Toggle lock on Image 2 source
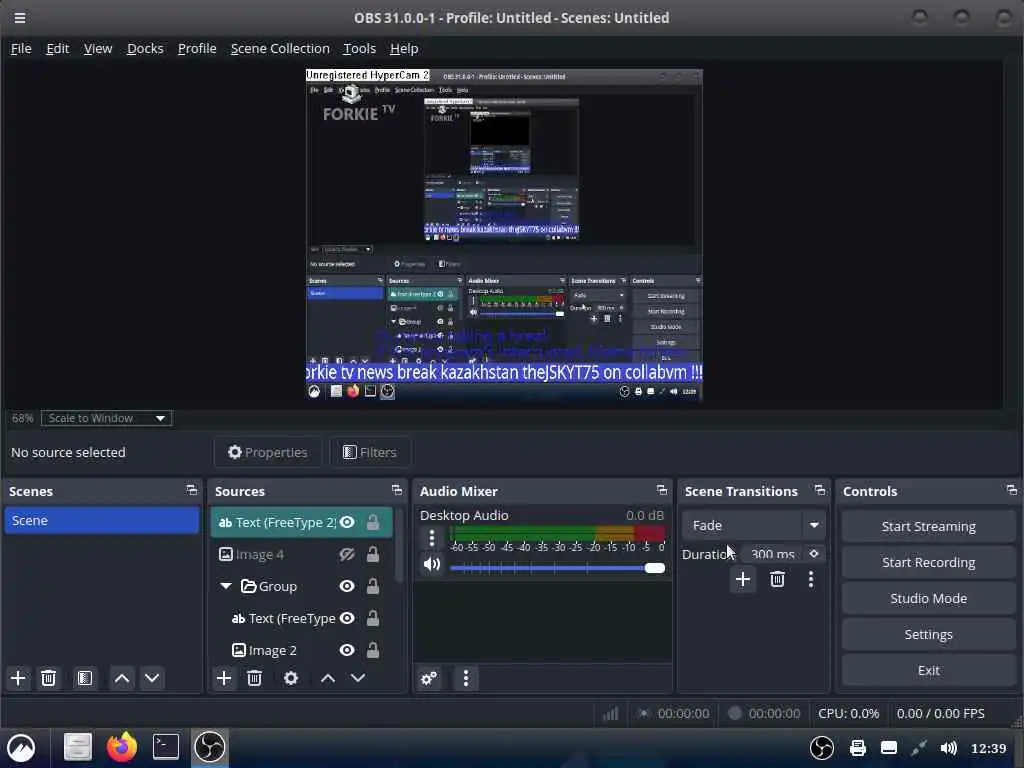This screenshot has height=768, width=1024. (373, 650)
